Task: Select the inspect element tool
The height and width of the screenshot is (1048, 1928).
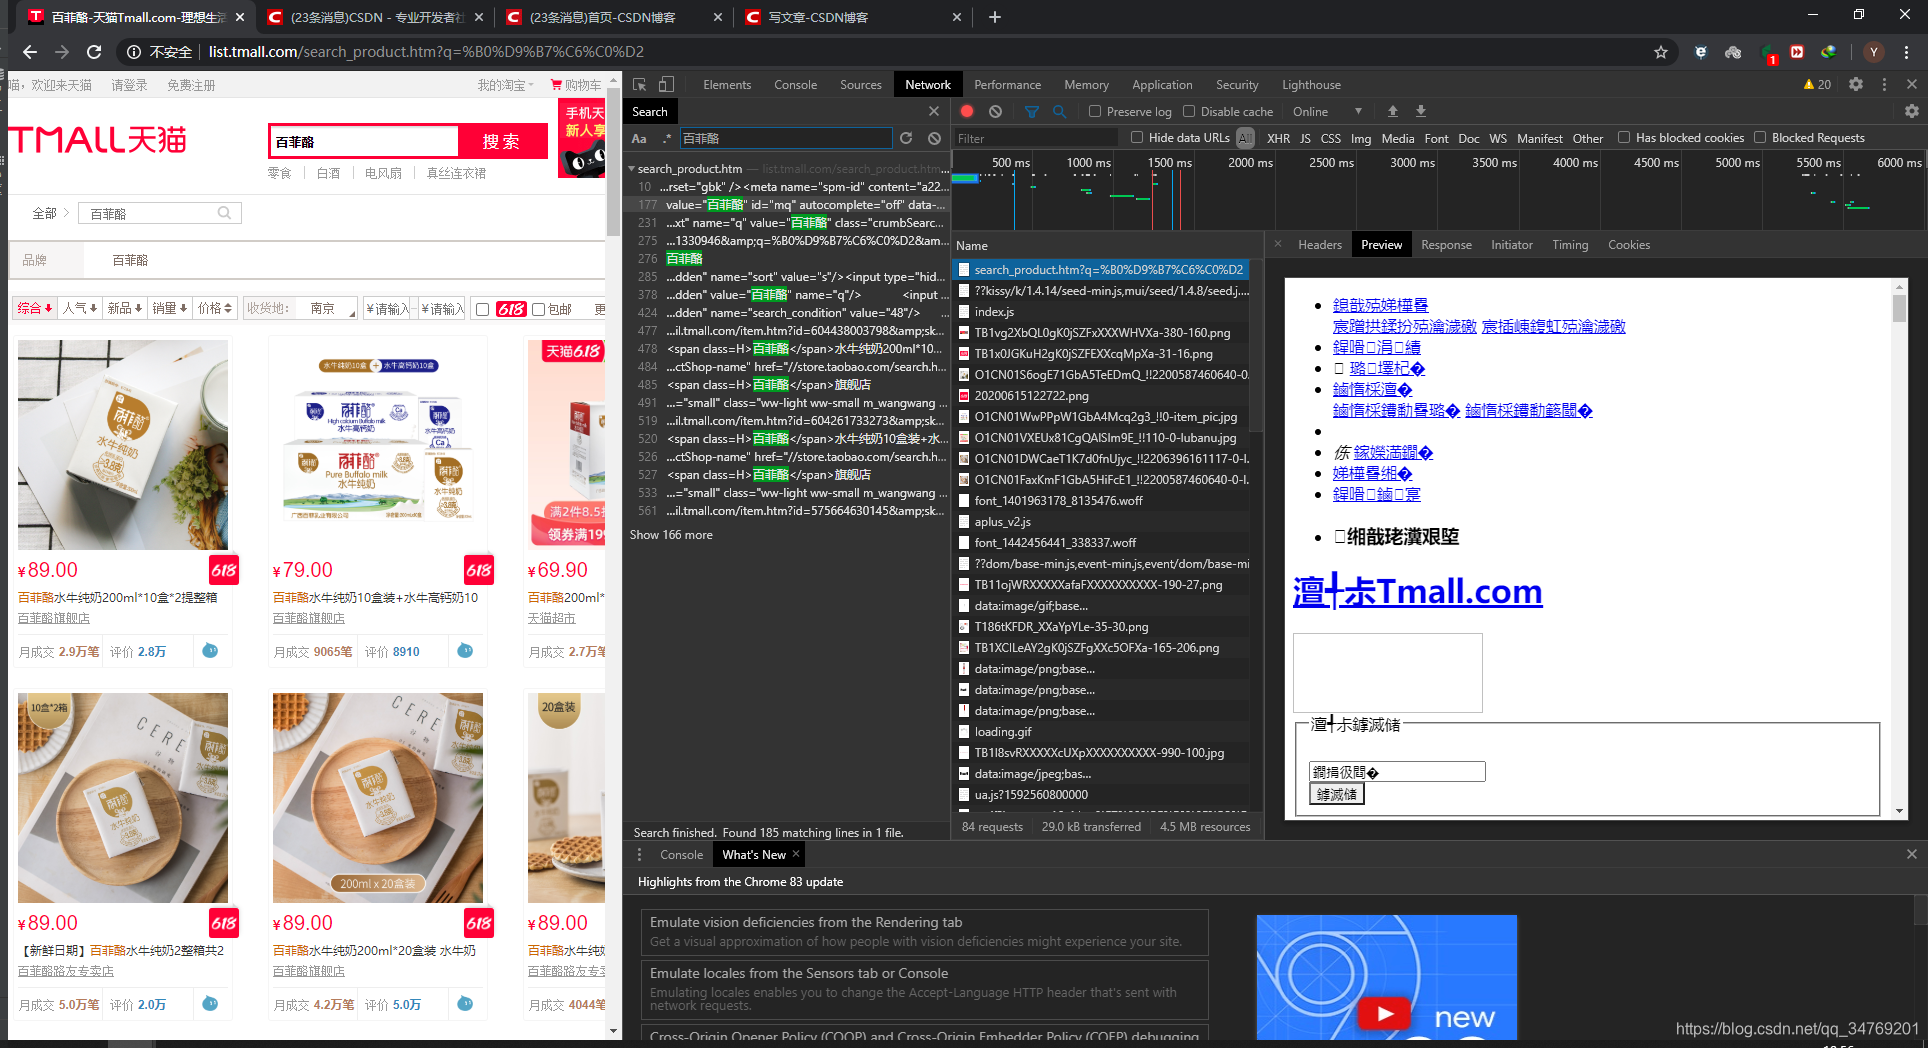Action: [641, 84]
